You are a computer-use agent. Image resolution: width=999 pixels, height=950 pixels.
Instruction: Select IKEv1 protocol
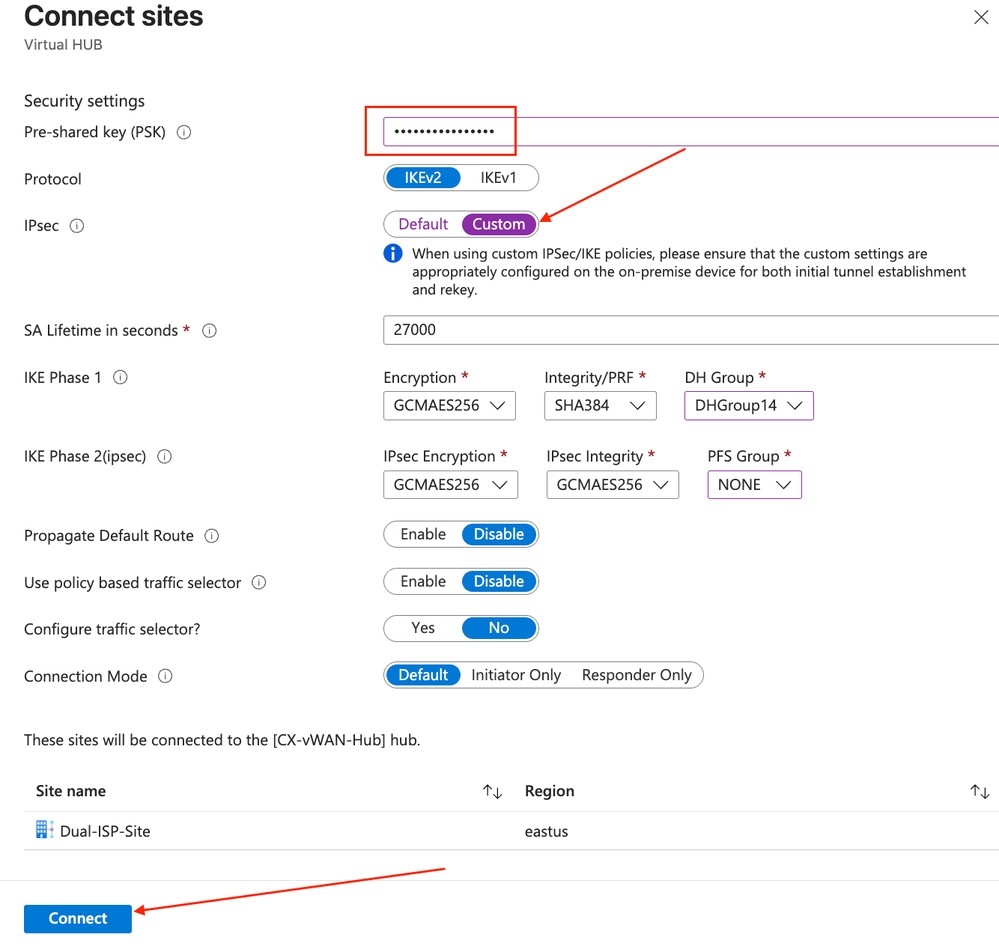(x=498, y=178)
